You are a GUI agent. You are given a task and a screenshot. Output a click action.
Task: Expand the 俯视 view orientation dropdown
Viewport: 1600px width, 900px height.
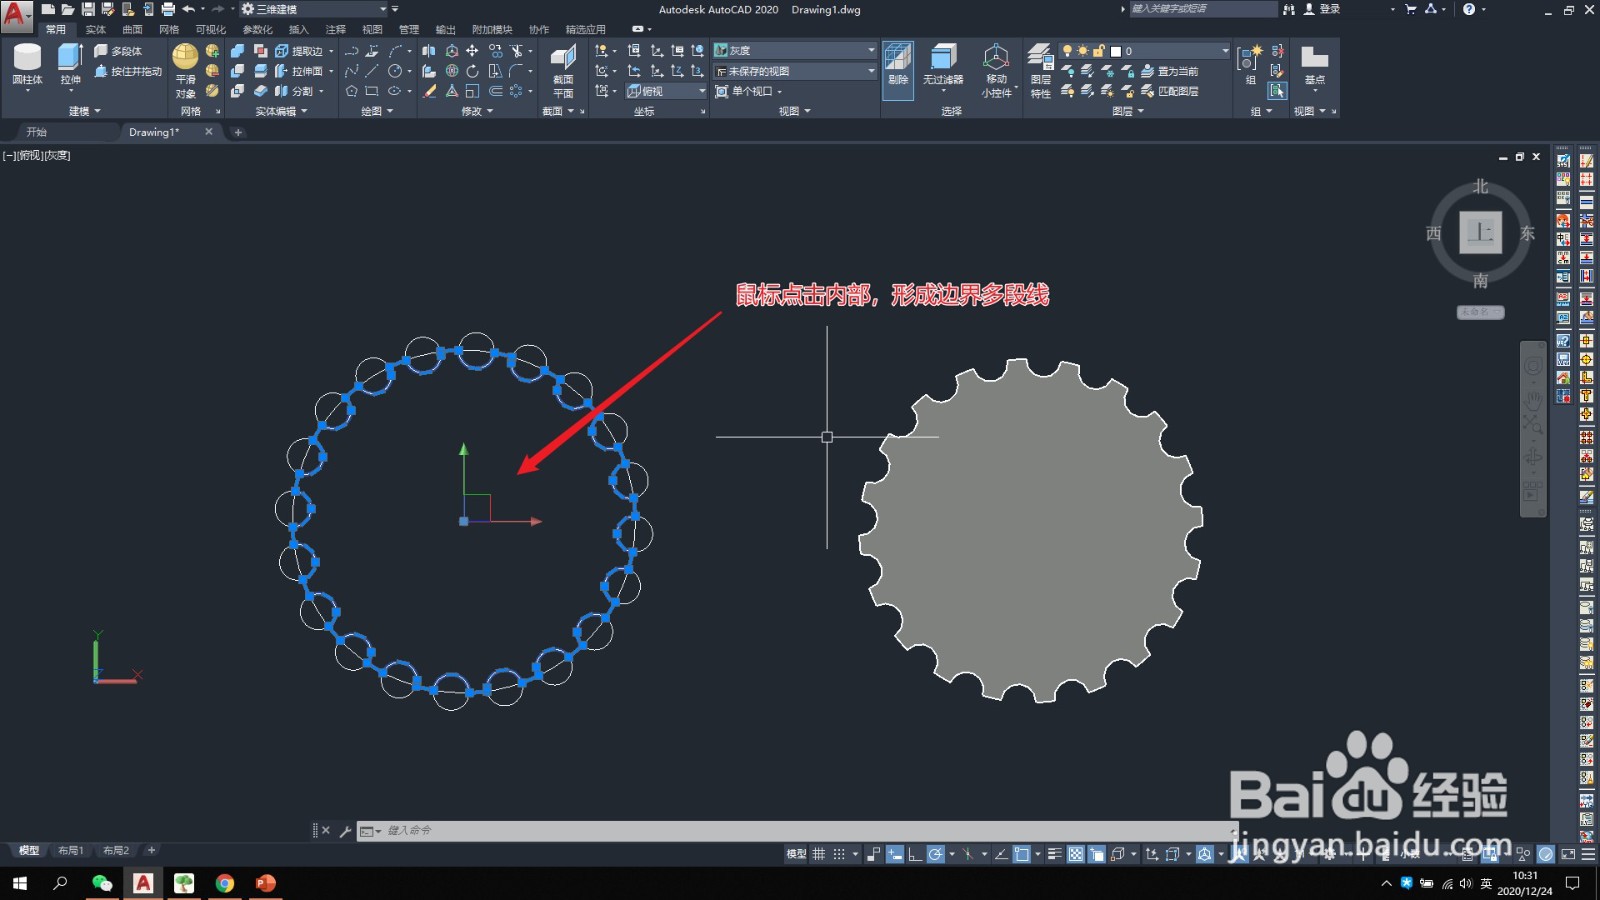700,90
